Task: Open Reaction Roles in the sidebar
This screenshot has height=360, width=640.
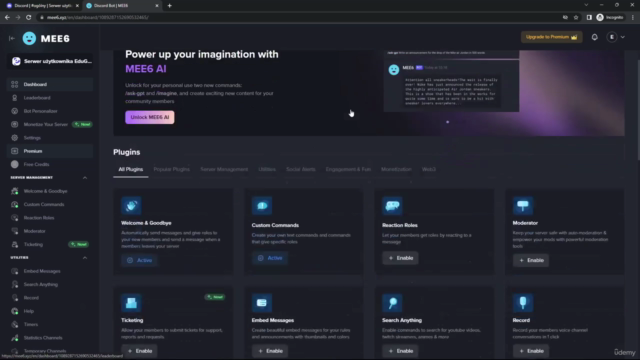Action: coord(50,218)
